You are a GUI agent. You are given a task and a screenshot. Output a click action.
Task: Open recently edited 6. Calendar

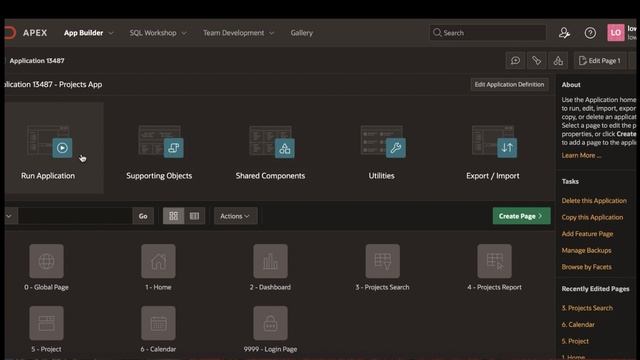tap(578, 324)
